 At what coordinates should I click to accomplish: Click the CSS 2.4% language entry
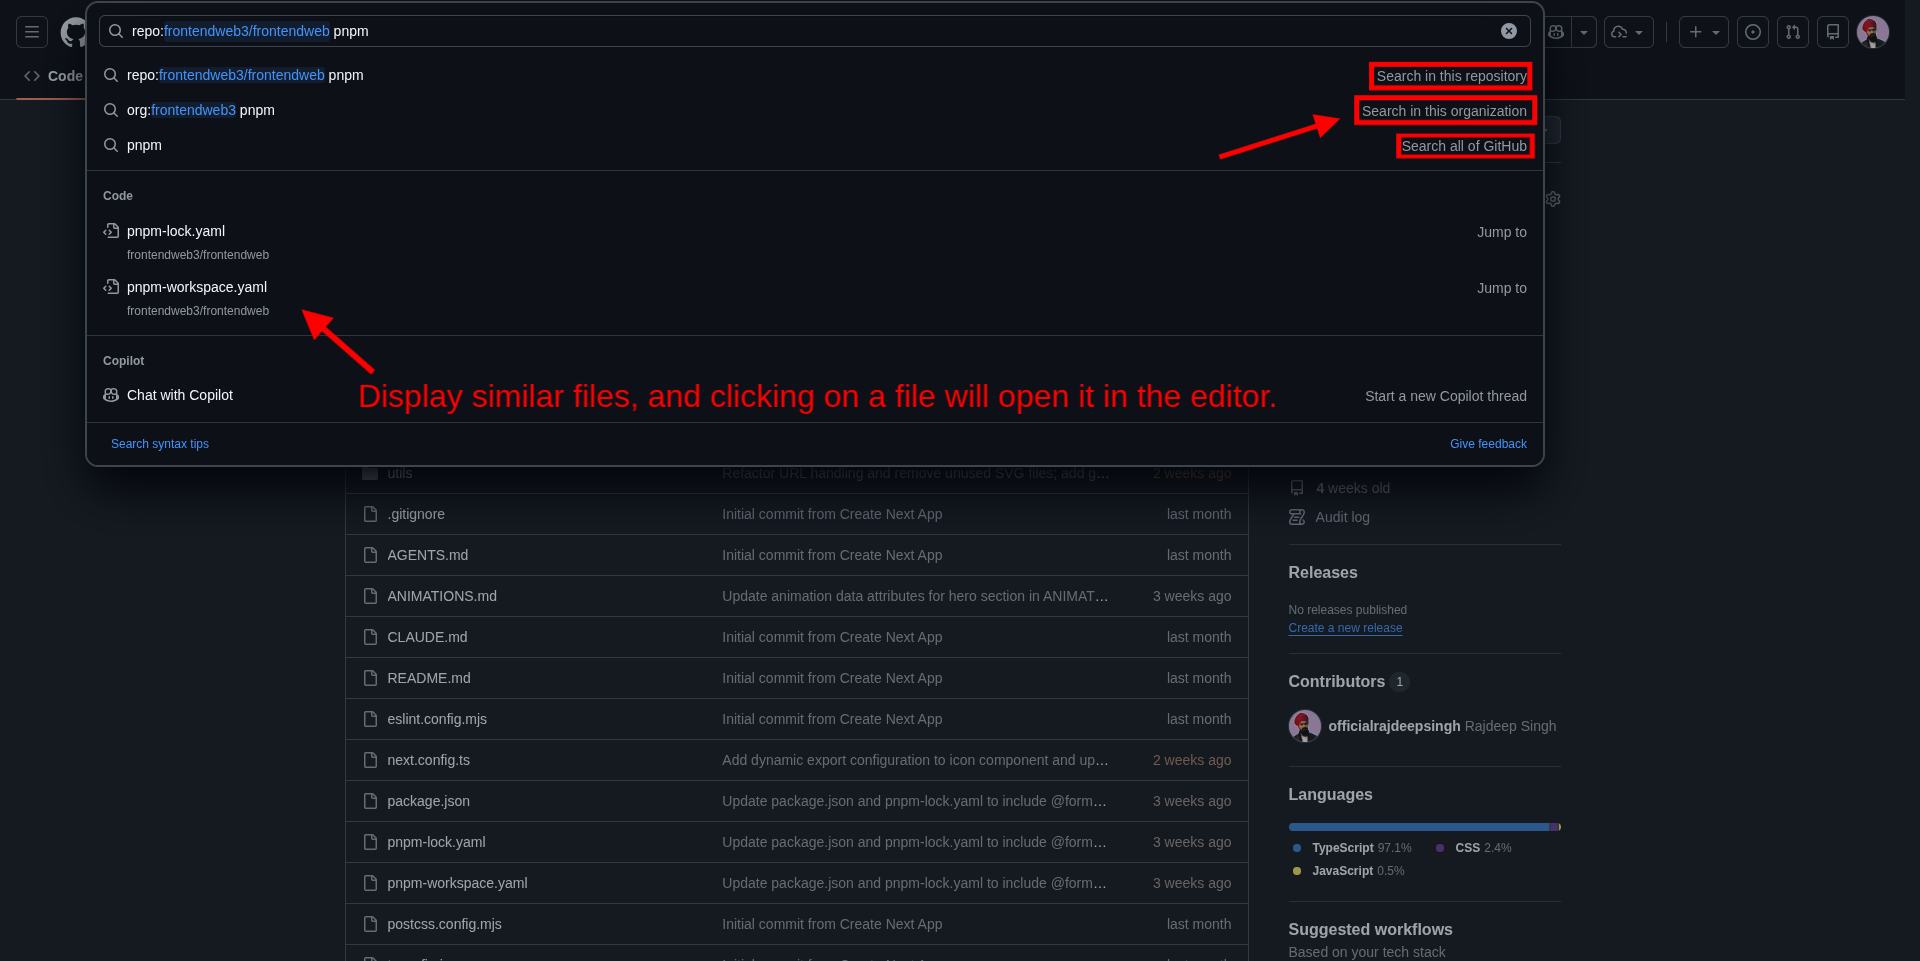(1473, 848)
